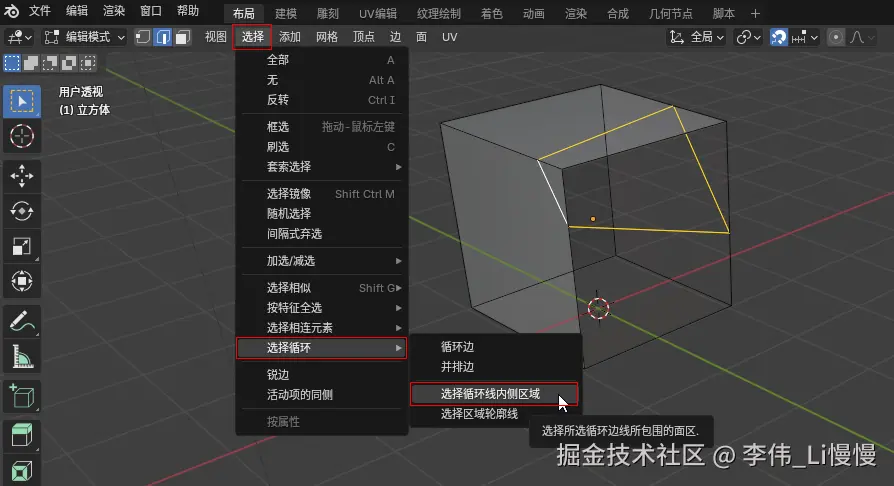
Task: Expand the 套索选择 submenu
Action: point(322,167)
